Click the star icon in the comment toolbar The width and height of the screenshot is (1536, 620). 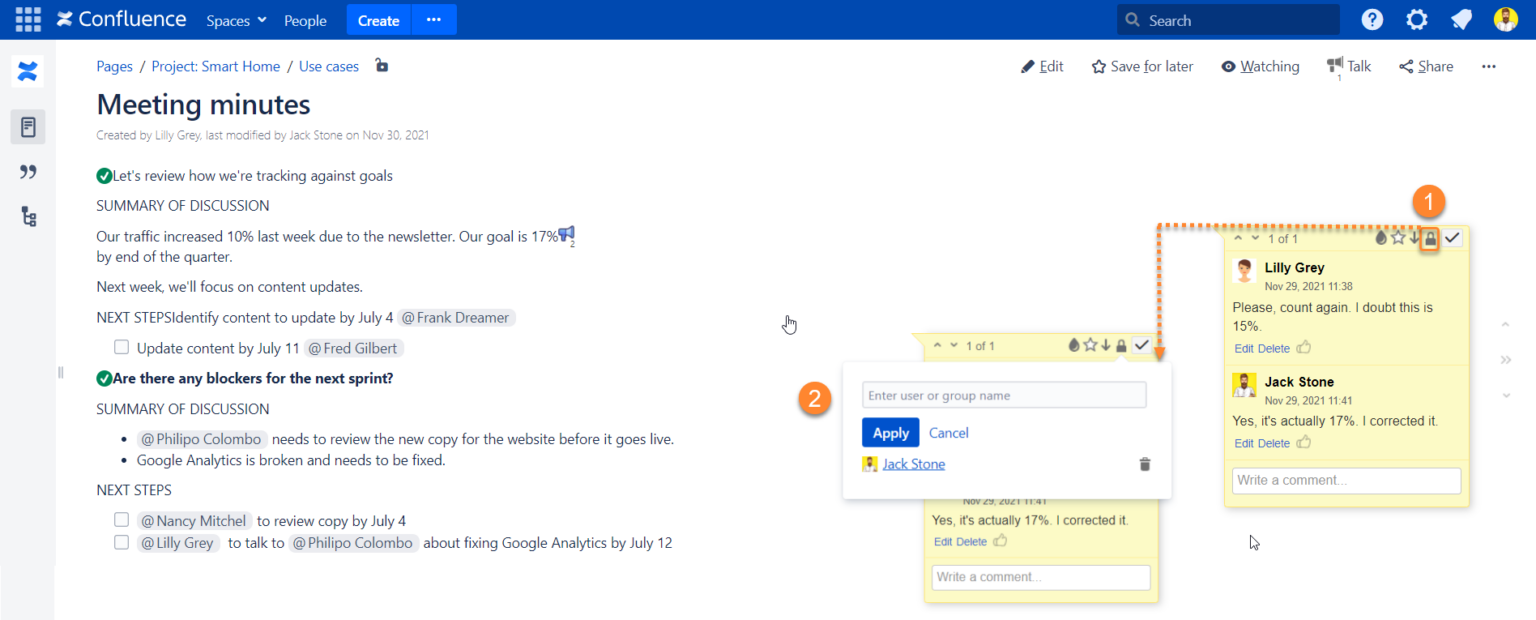coord(1399,238)
